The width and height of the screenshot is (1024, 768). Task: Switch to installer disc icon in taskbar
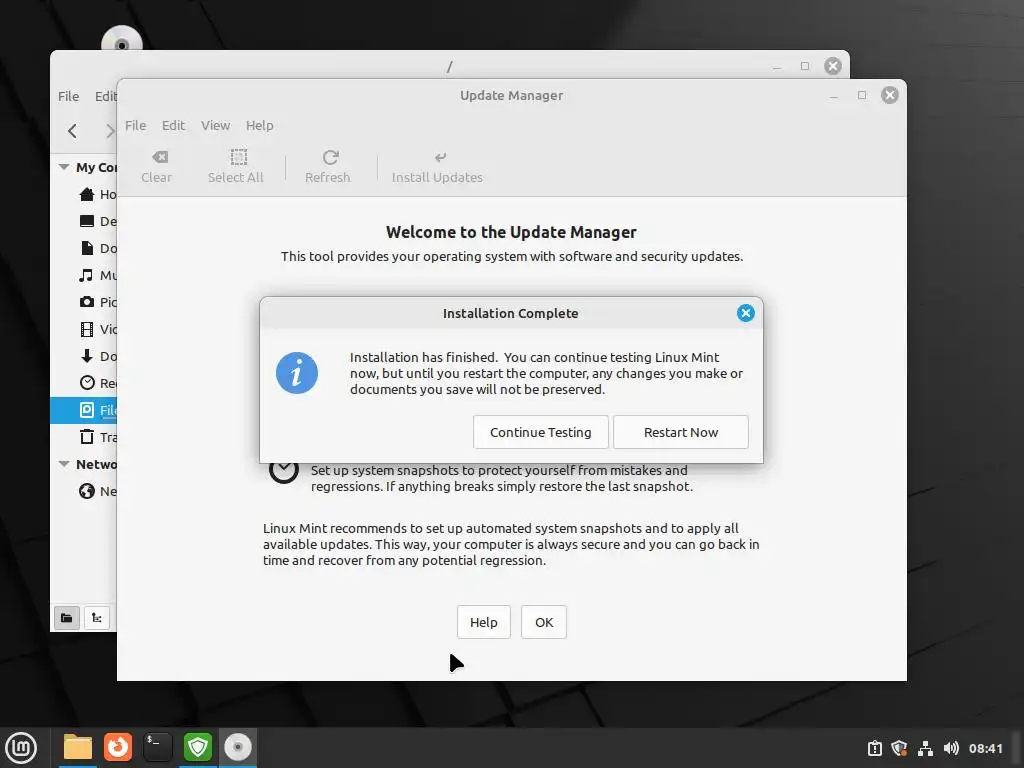pos(238,748)
